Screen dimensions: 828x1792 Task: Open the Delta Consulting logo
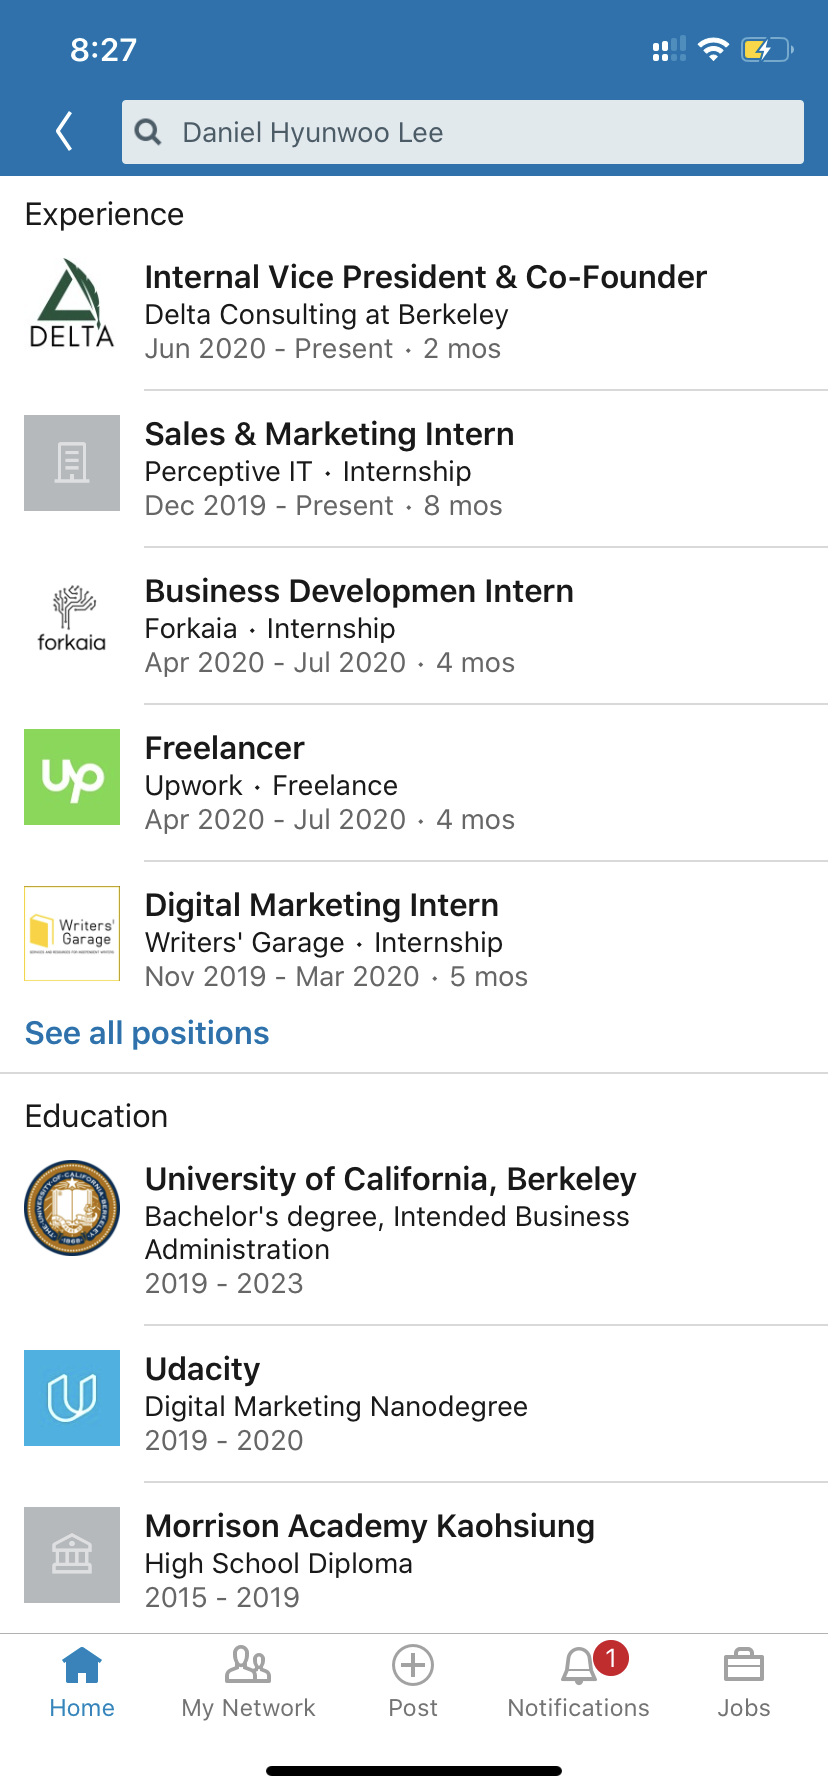[72, 306]
